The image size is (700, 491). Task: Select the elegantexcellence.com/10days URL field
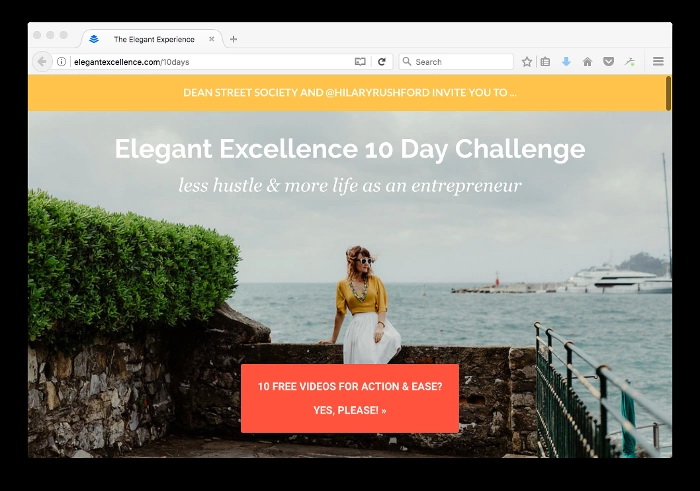[x=210, y=62]
